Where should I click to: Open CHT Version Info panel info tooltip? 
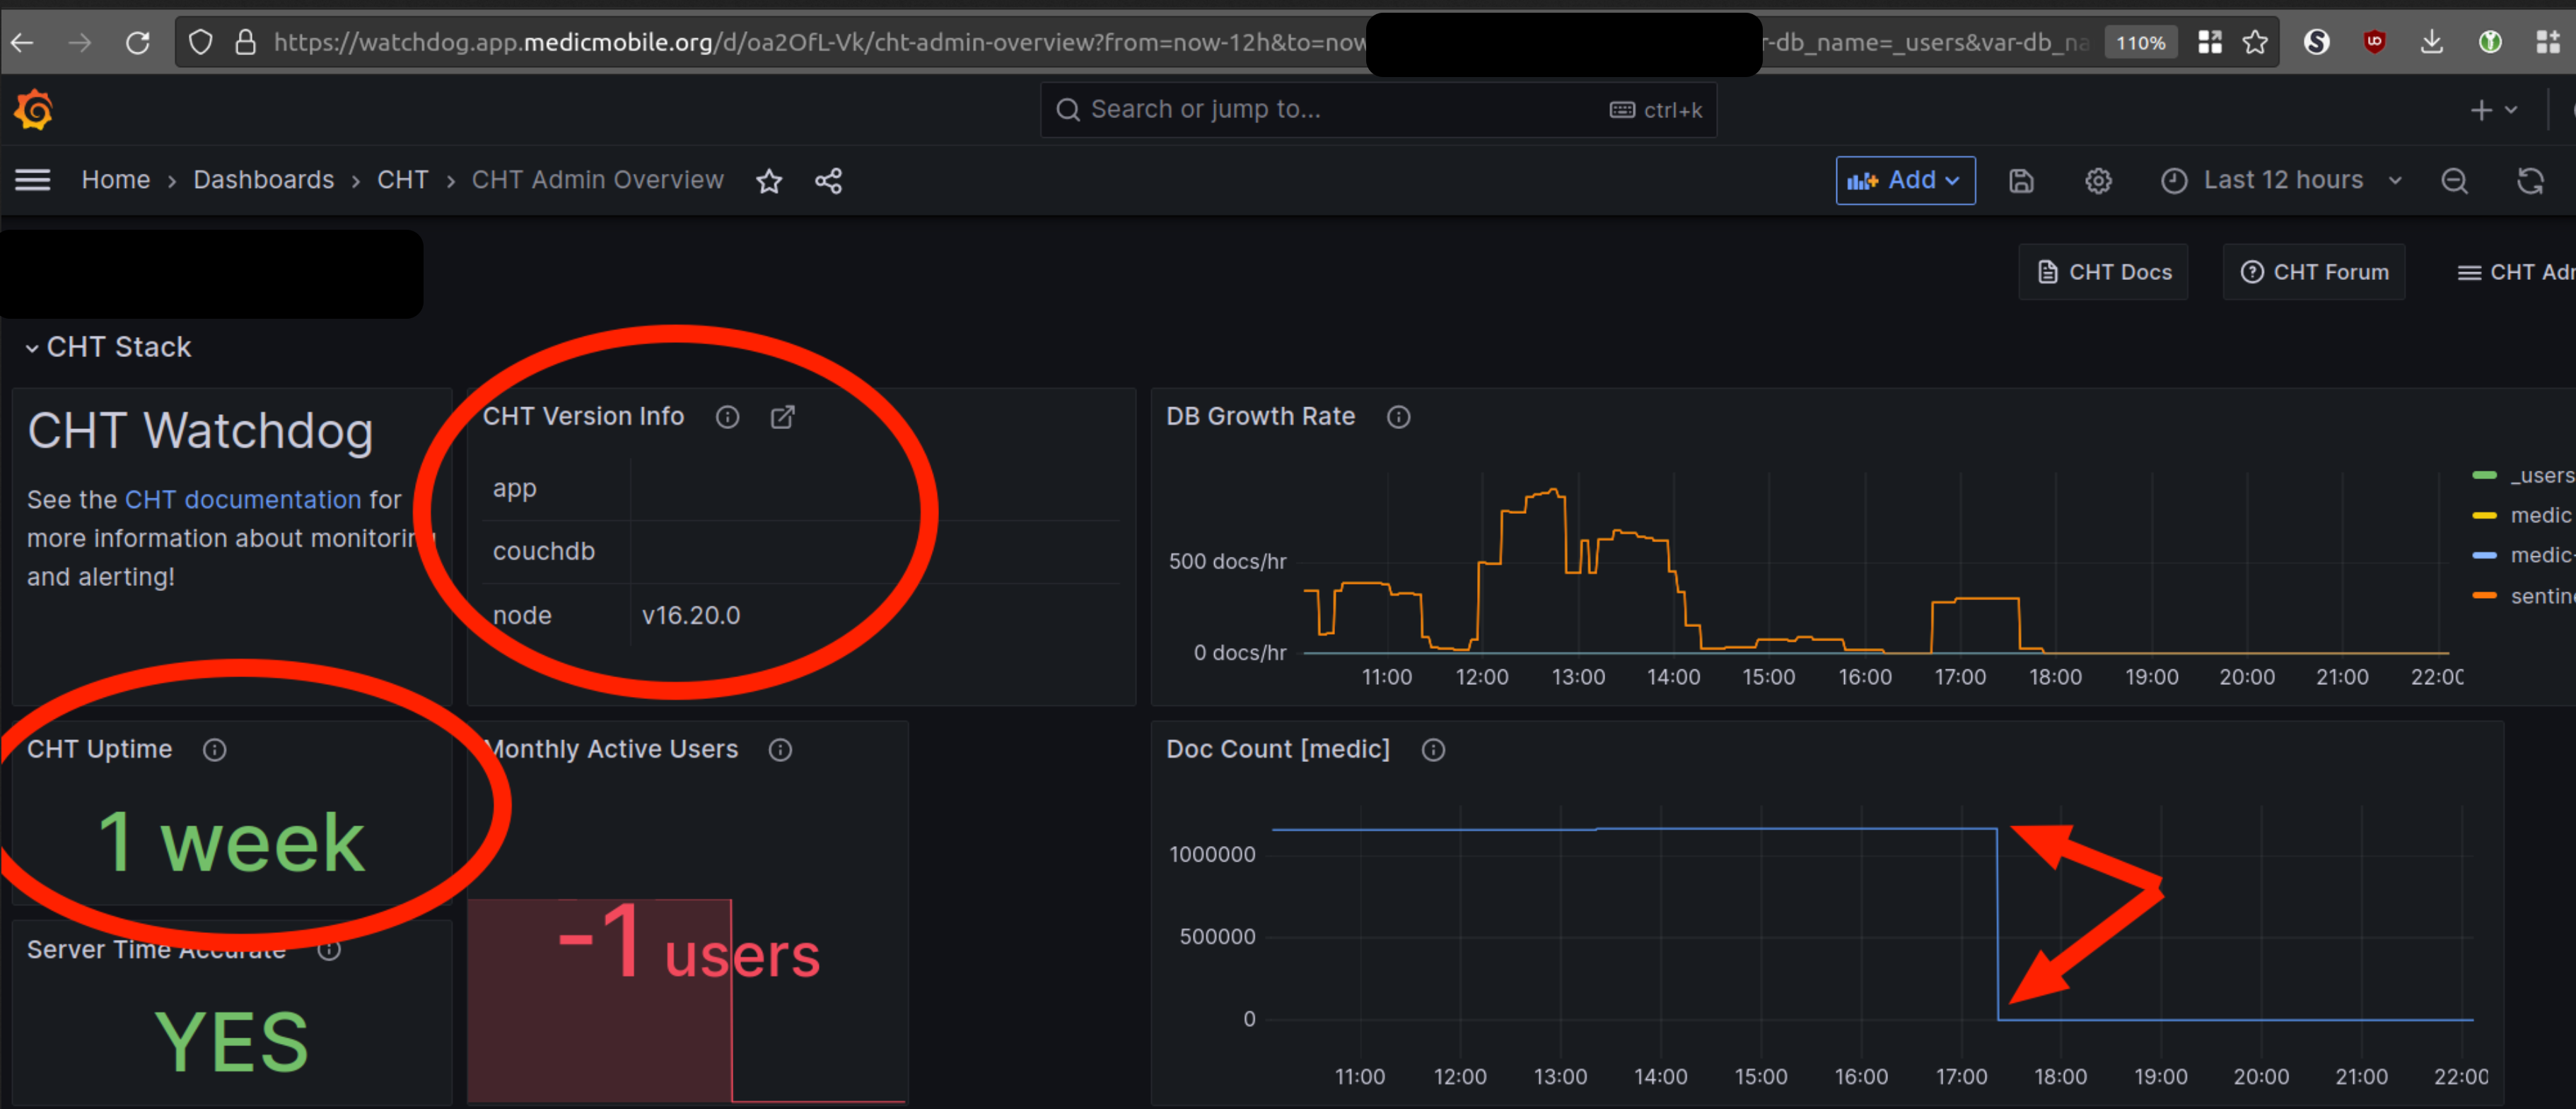727,417
